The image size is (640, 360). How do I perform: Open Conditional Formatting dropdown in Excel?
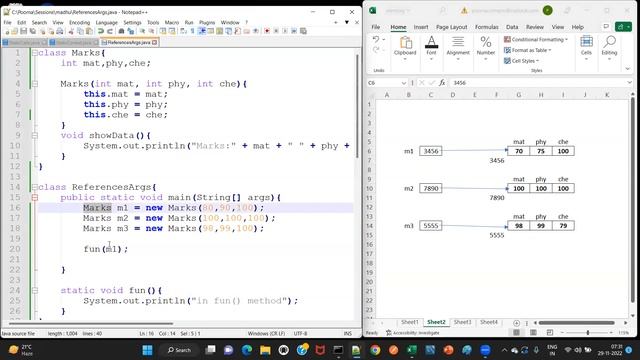pos(536,40)
